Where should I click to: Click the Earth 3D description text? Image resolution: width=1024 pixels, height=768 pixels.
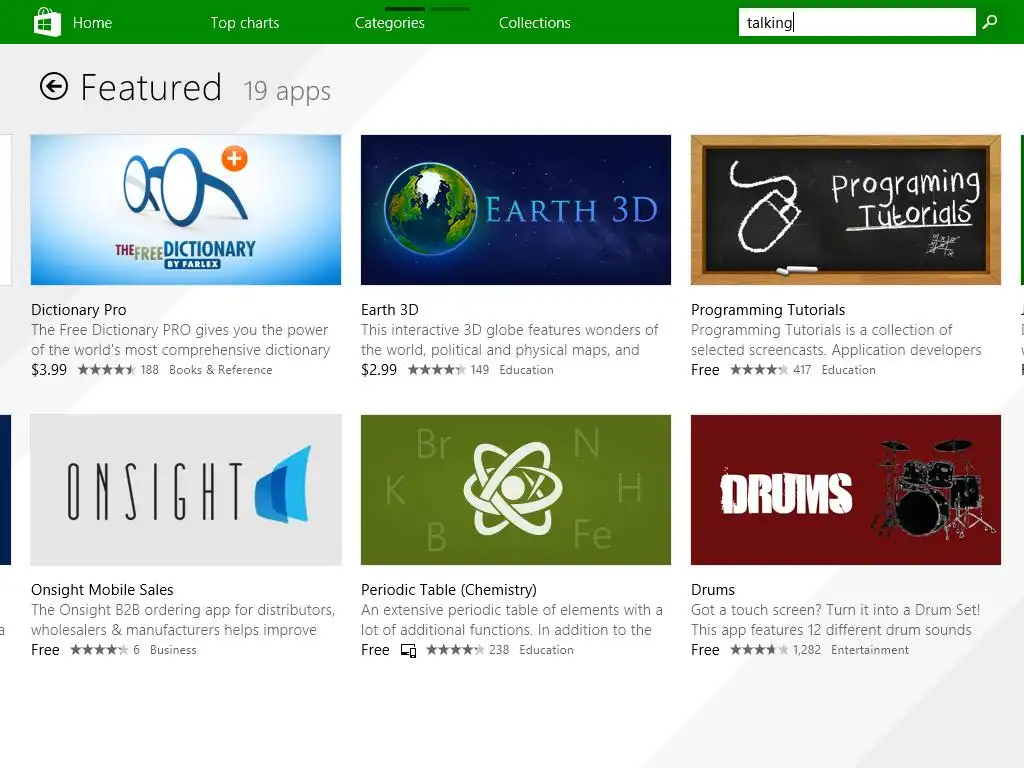coord(510,340)
